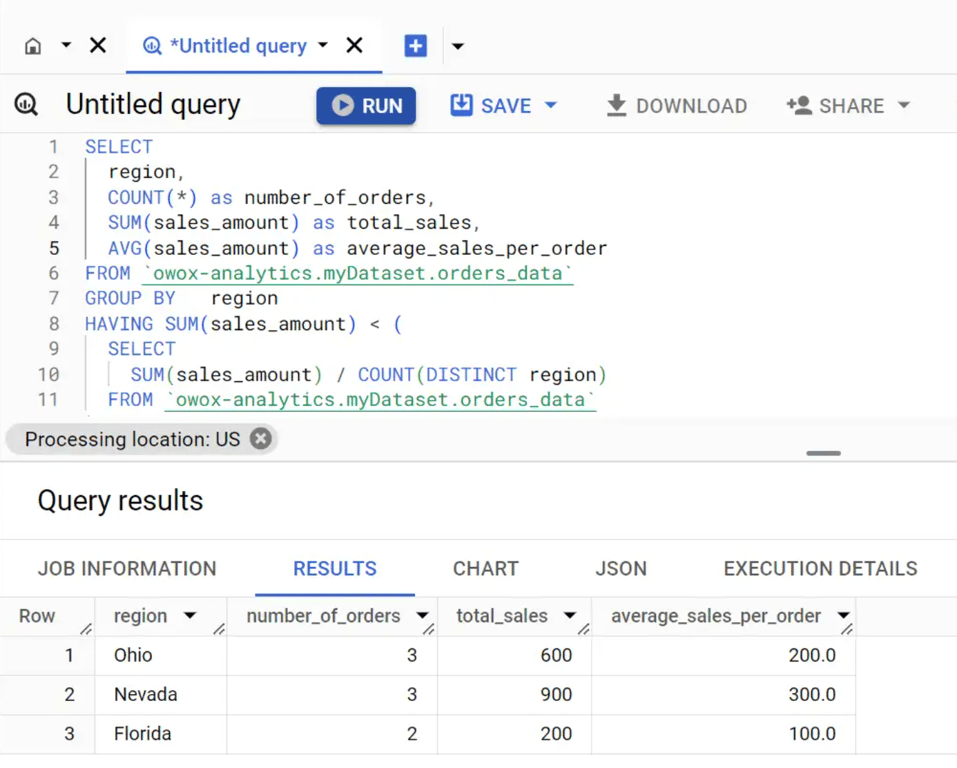The width and height of the screenshot is (957, 768).
Task: Remove the Processing location US chip
Action: 261,438
